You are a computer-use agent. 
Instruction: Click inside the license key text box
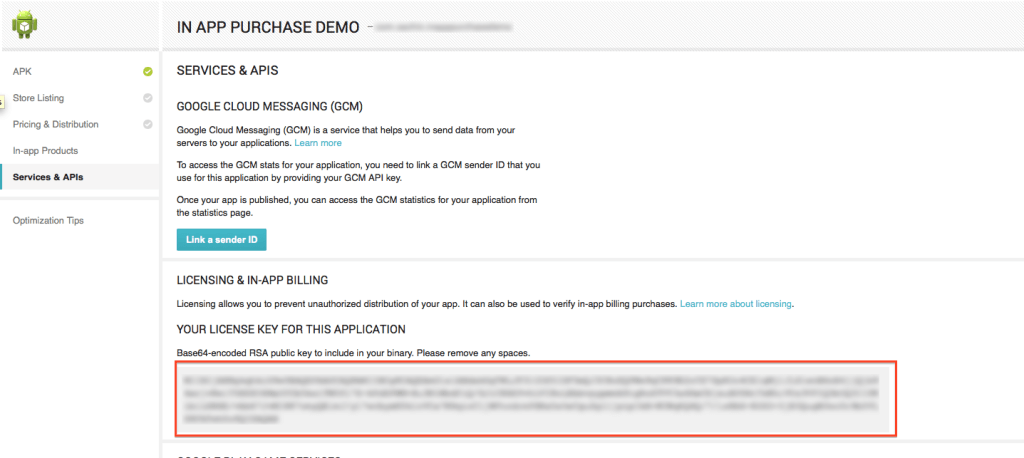click(x=535, y=399)
